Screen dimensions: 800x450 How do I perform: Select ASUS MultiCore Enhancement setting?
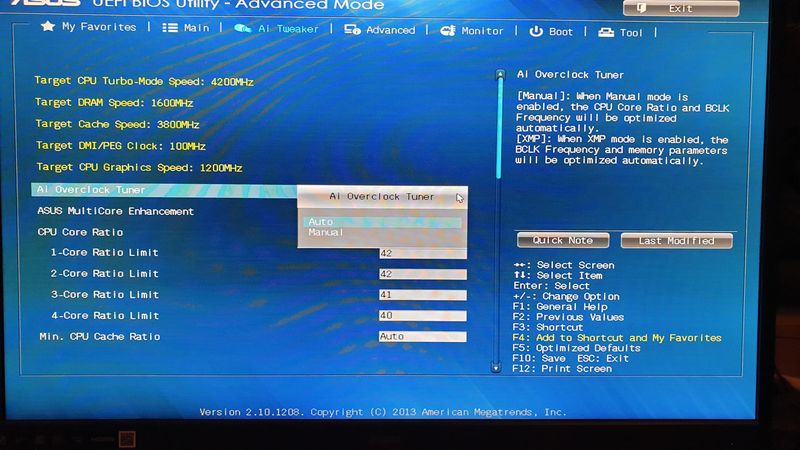(x=115, y=211)
